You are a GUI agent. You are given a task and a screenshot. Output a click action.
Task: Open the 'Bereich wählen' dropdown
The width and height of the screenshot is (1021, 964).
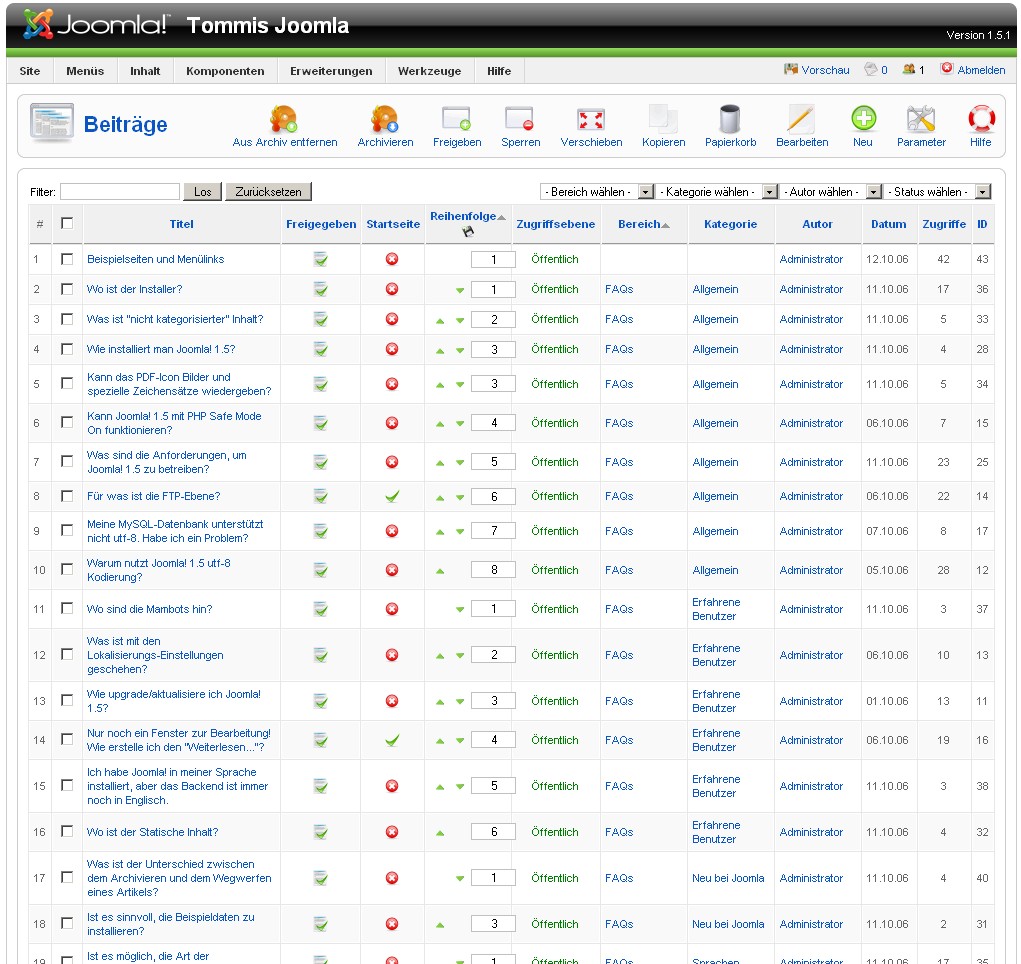point(597,192)
